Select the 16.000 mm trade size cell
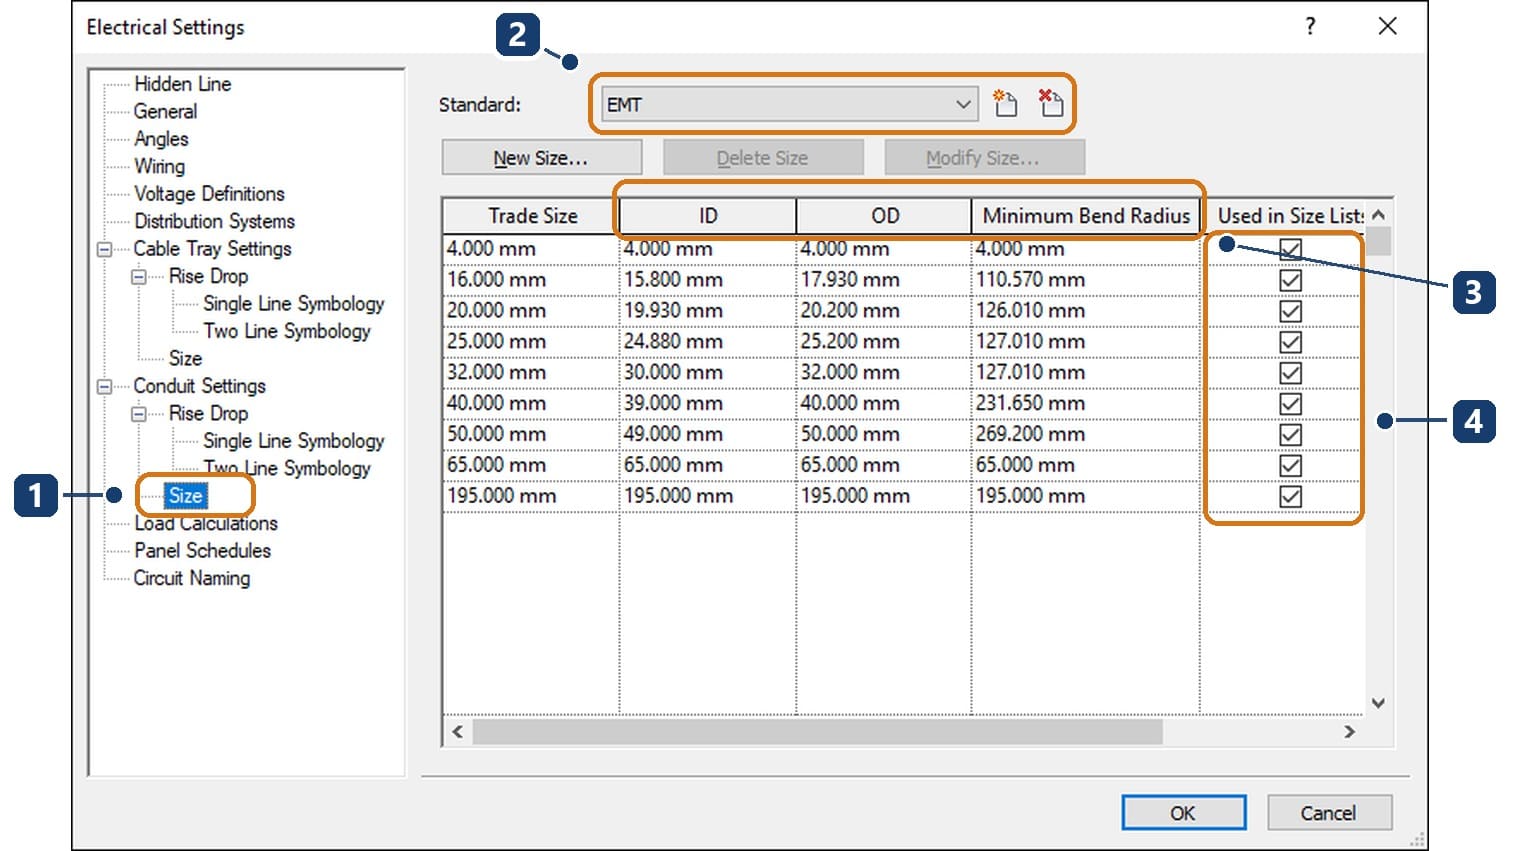Viewport: 1520px width, 851px height. (531, 280)
